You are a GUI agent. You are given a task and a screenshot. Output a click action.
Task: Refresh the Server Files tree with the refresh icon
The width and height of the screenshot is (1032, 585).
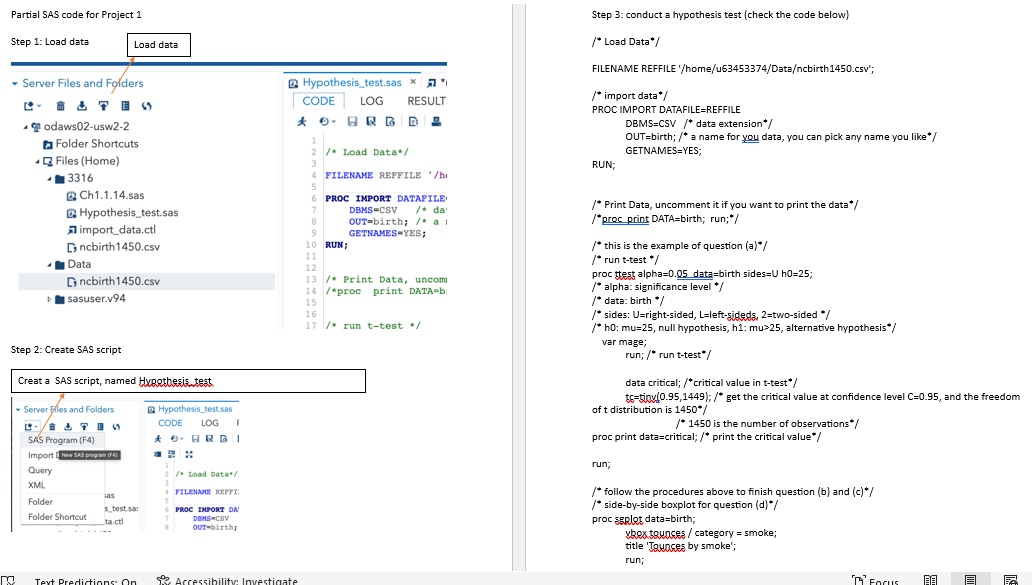point(147,106)
